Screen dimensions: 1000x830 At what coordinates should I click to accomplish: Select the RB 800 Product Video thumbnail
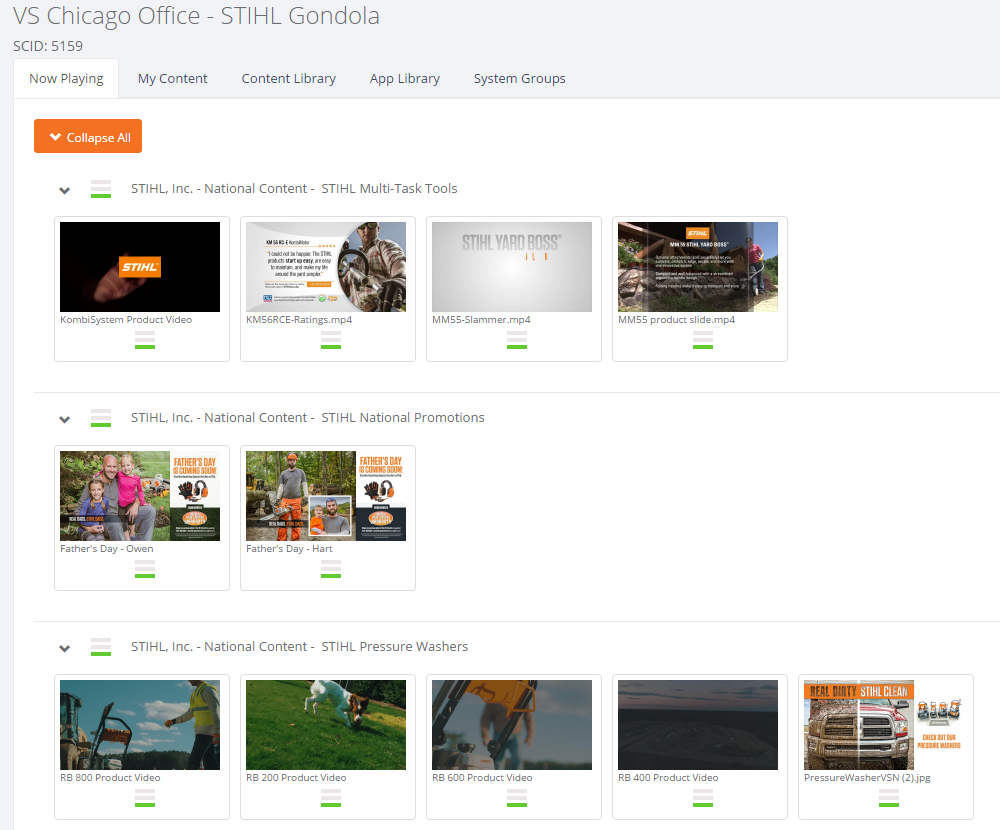140,725
